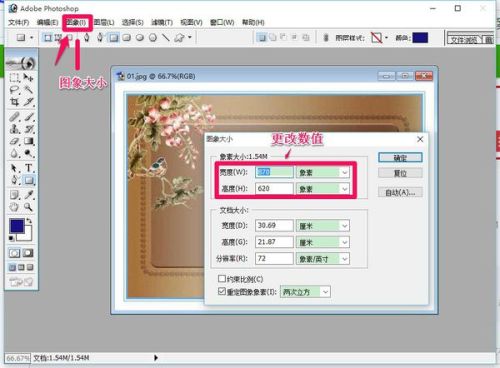Click the 自动(A)... button
Screen dimensions: 500x368
click(x=400, y=192)
